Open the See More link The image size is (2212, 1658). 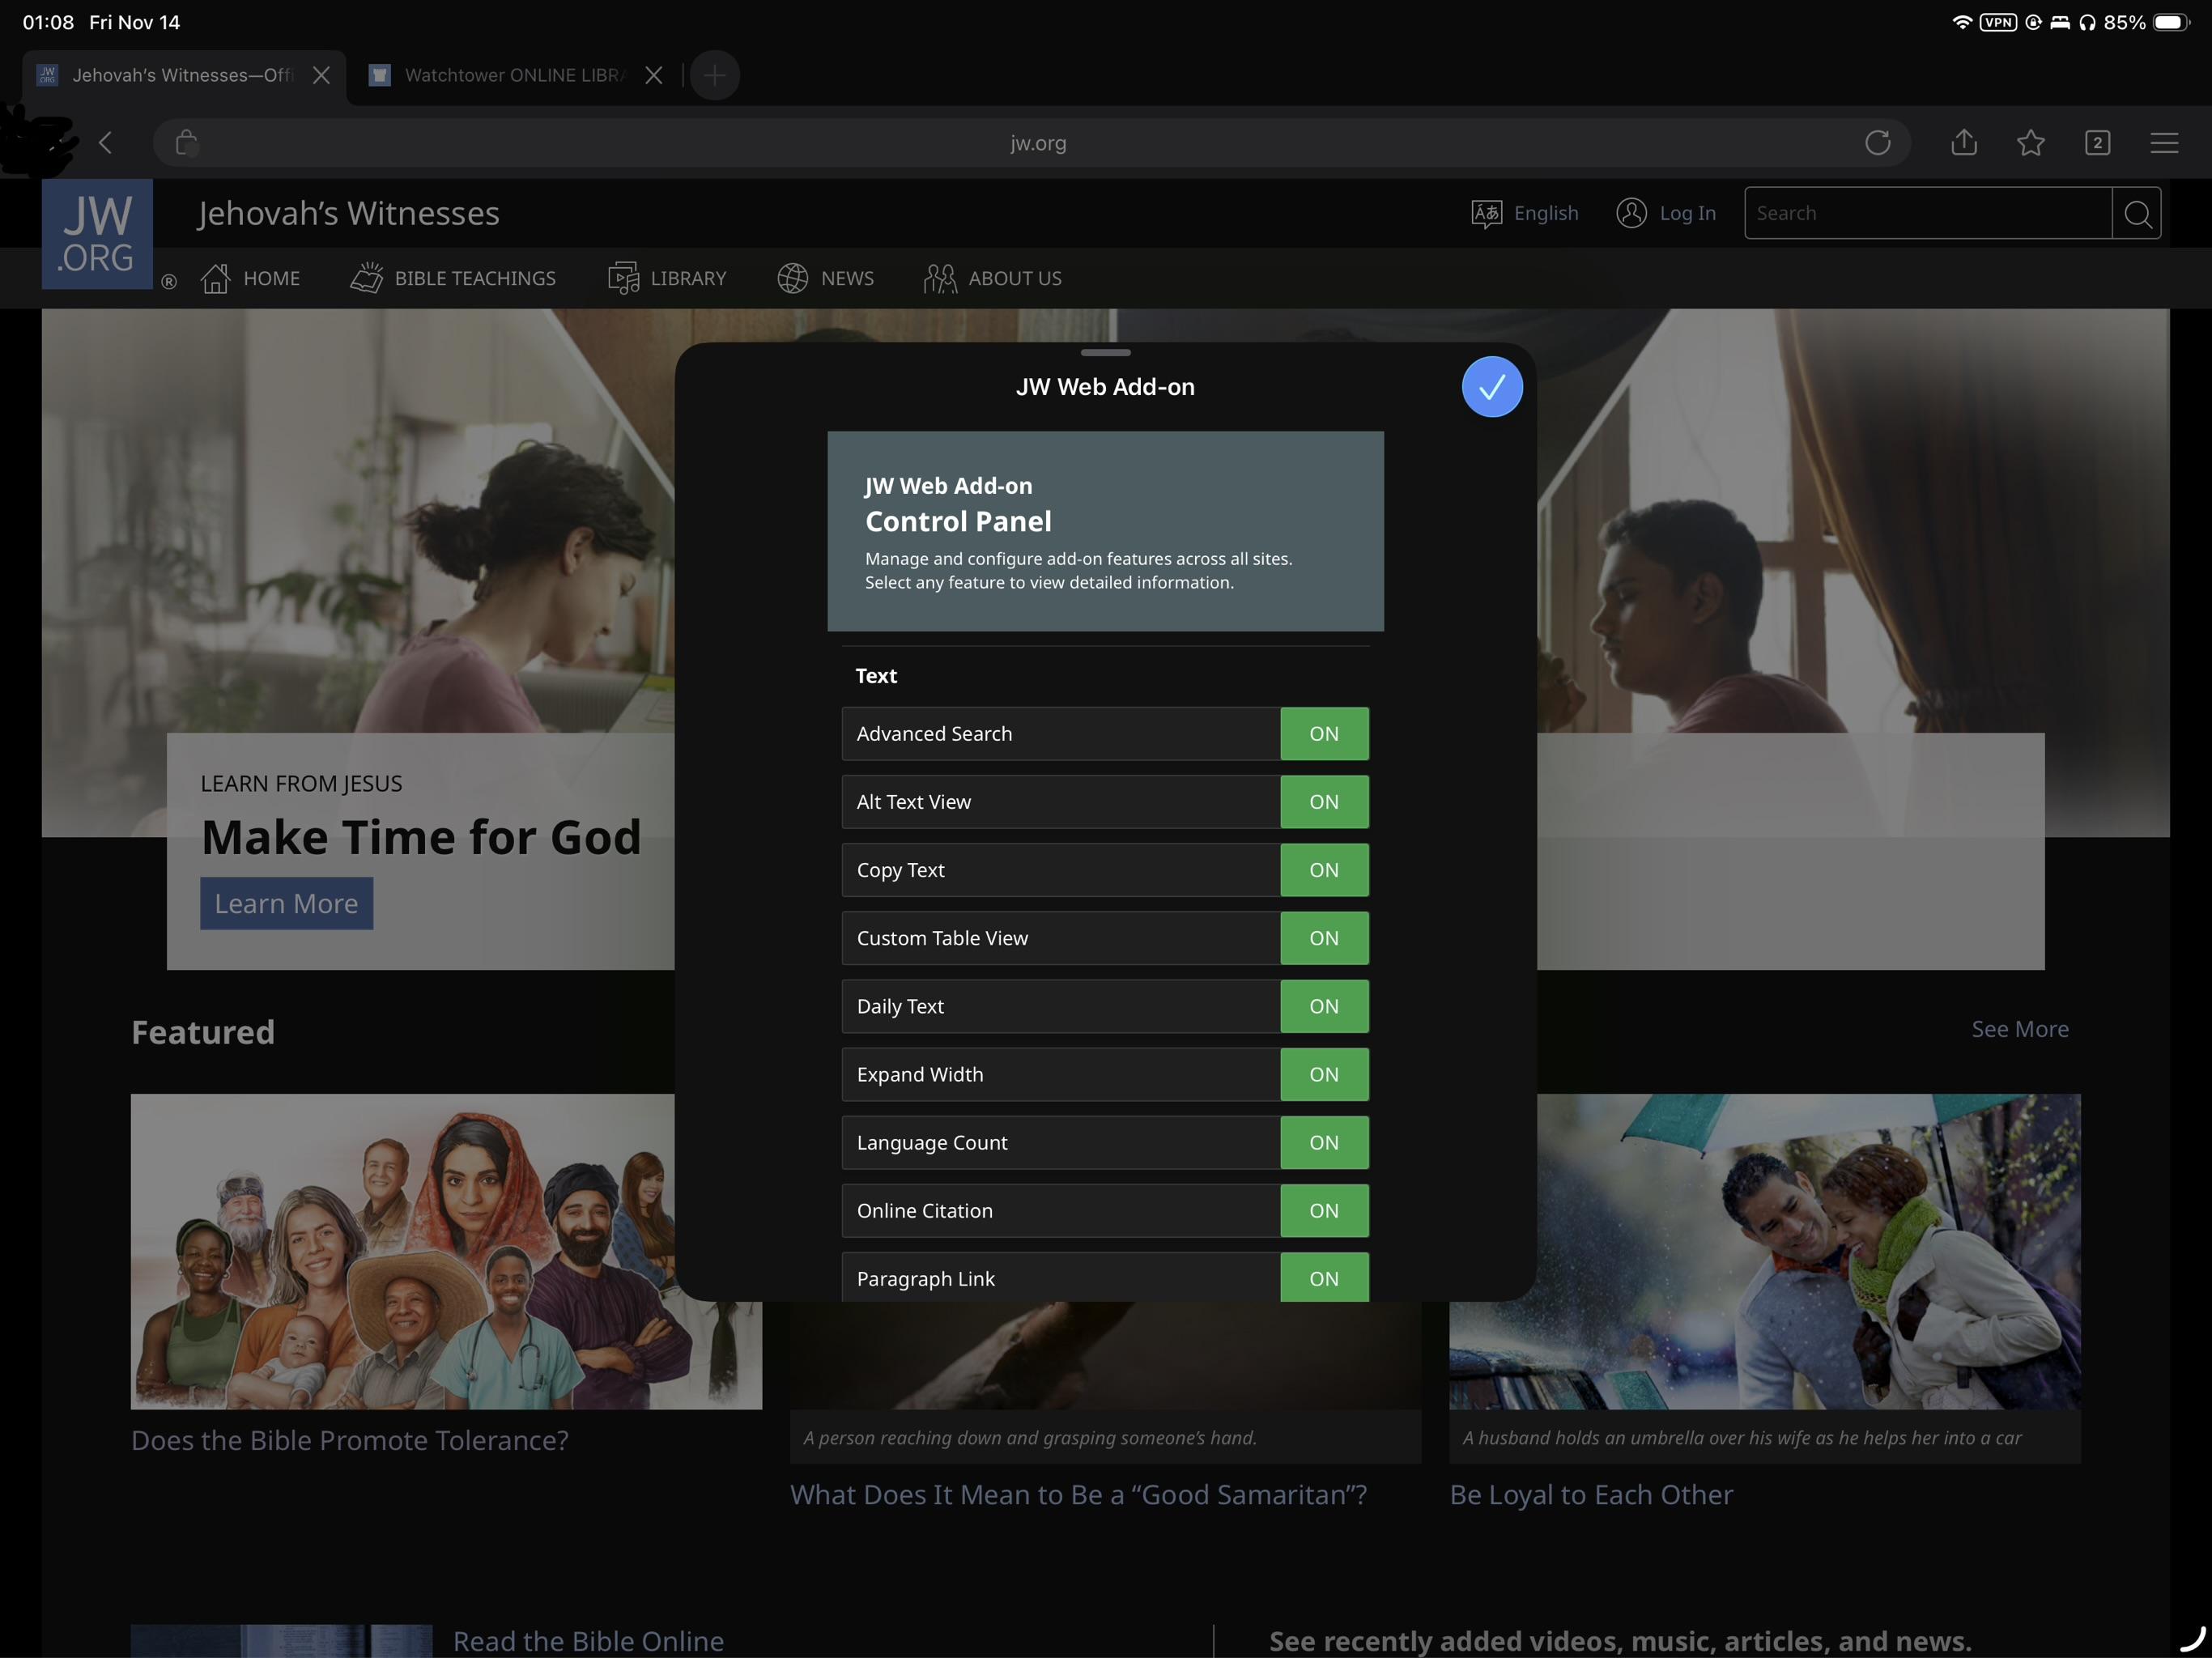(x=2019, y=1029)
